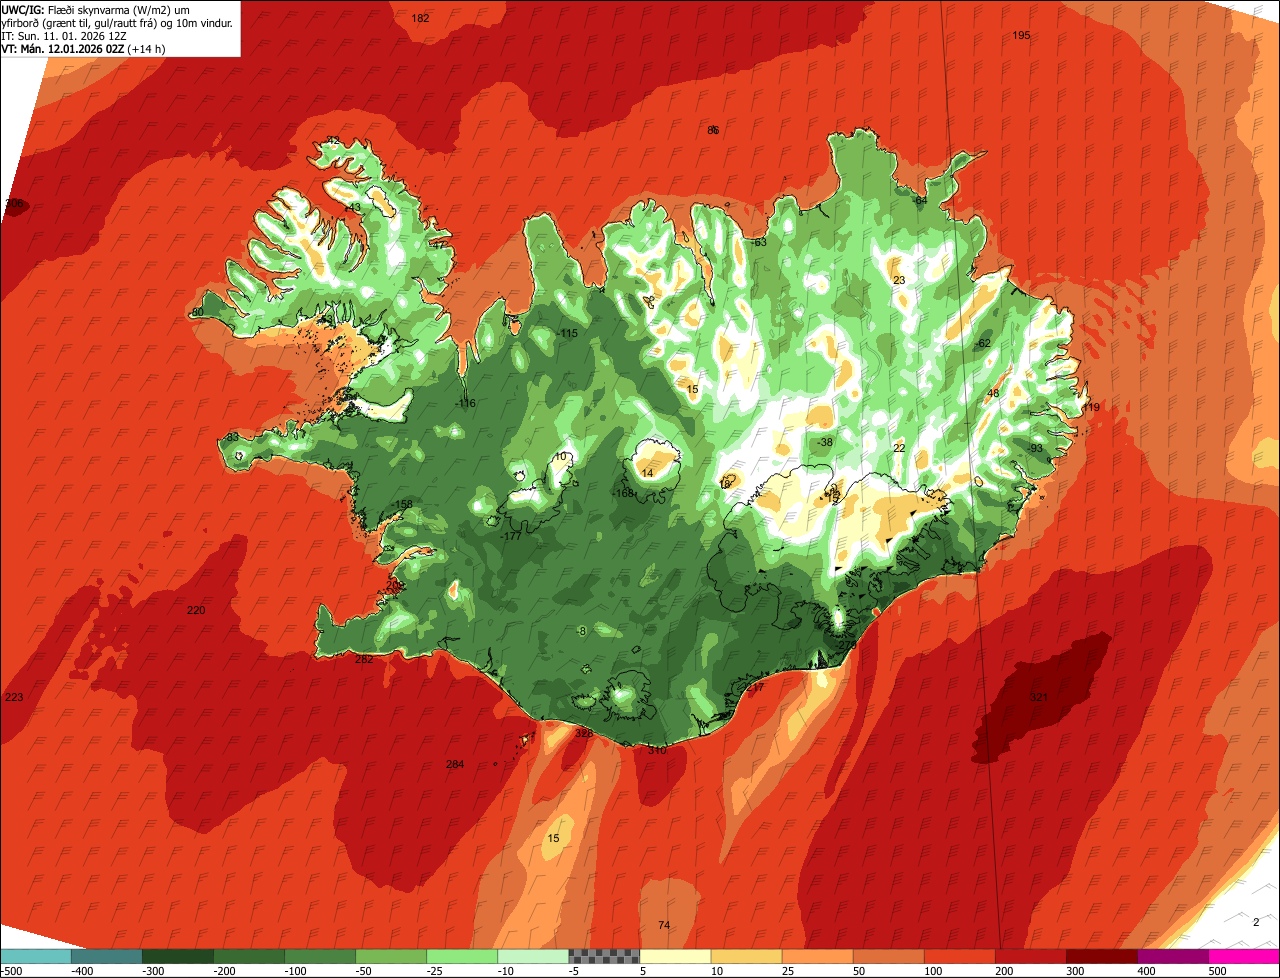This screenshot has width=1280, height=978.
Task: Click the map value '-93' in the Eastfjords
Action: click(1035, 448)
